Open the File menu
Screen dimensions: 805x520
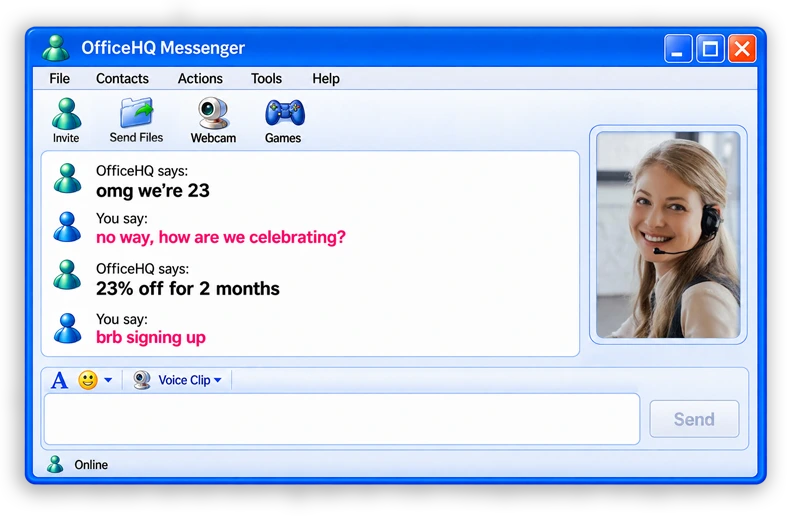click(60, 79)
